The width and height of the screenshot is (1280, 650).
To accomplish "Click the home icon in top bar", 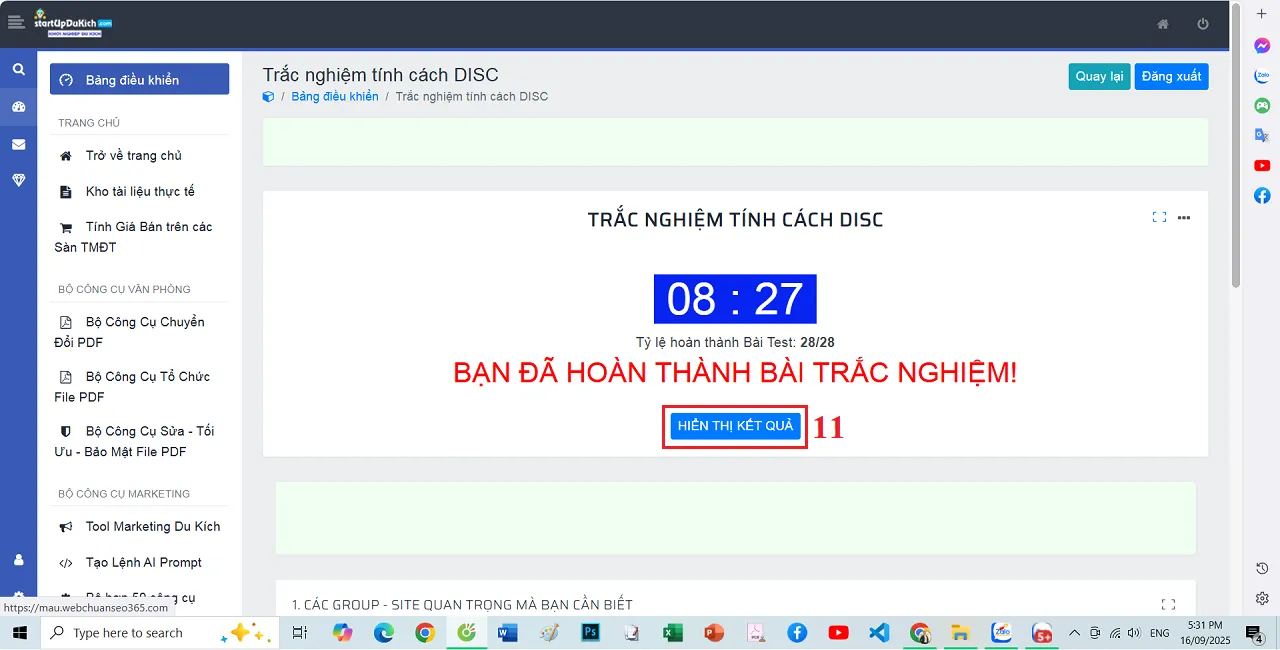I will tap(1163, 24).
